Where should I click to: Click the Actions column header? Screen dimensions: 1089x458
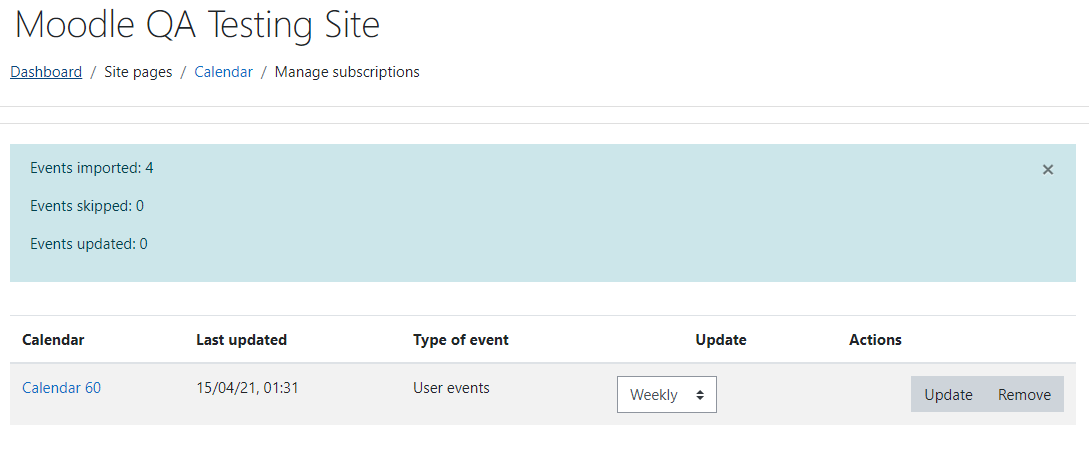tap(875, 340)
